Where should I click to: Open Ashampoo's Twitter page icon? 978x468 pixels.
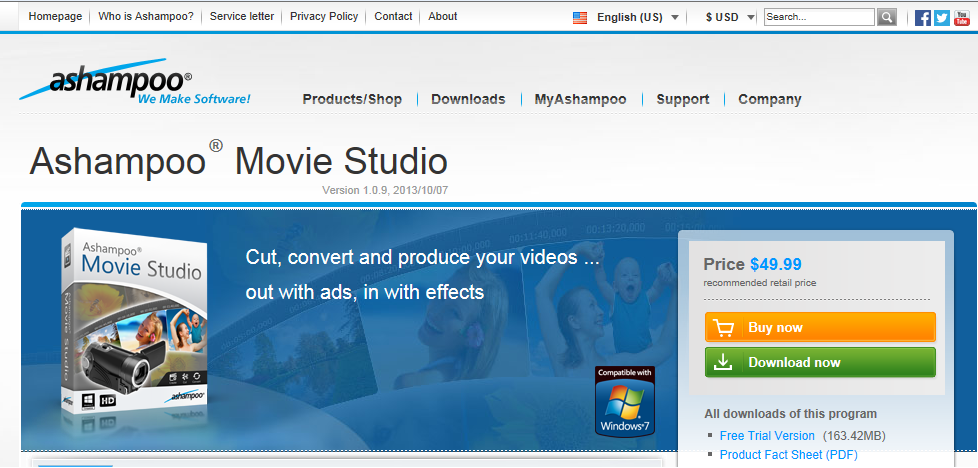(x=942, y=17)
